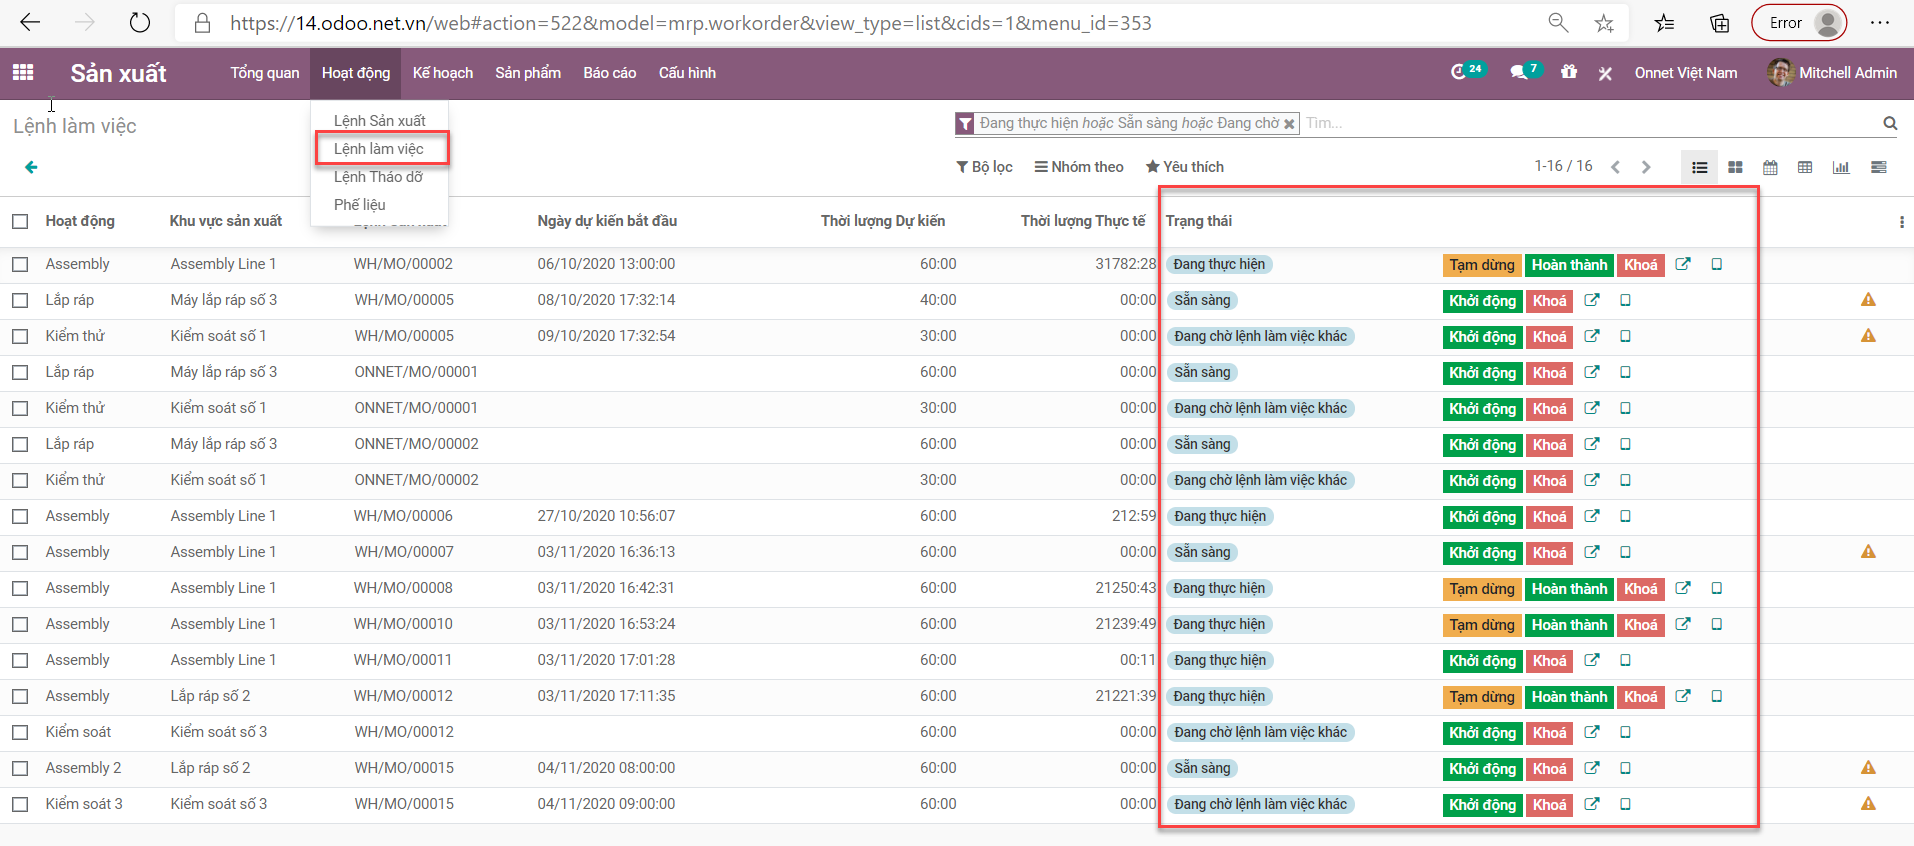Click the Tìm... search input field
The height and width of the screenshot is (846, 1914).
coord(1590,123)
